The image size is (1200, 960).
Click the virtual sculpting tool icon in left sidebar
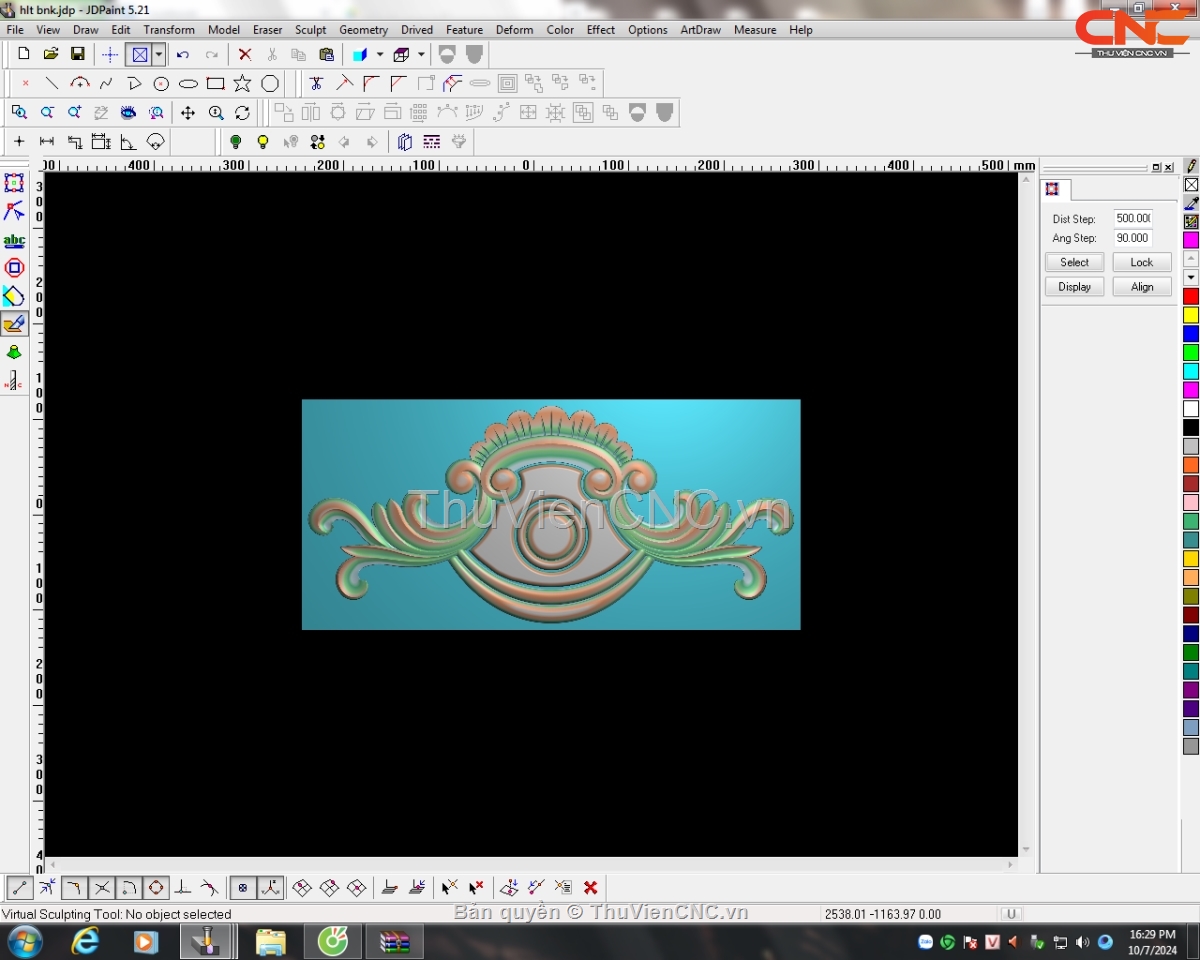pos(14,323)
